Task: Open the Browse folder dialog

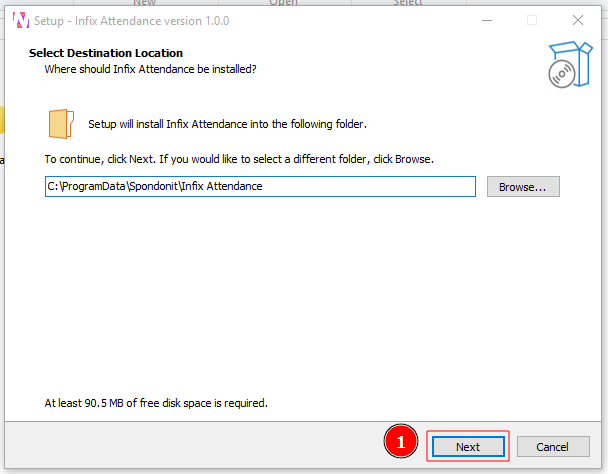Action: (523, 187)
